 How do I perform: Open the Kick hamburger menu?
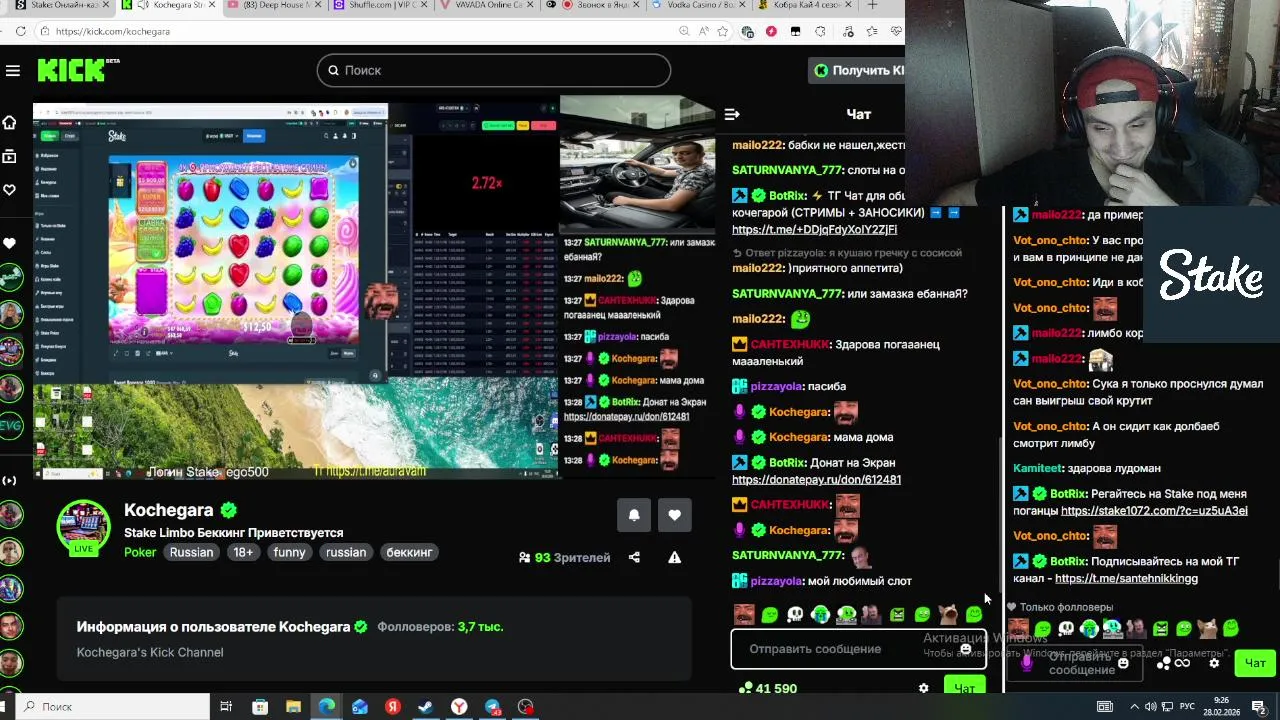[12, 70]
